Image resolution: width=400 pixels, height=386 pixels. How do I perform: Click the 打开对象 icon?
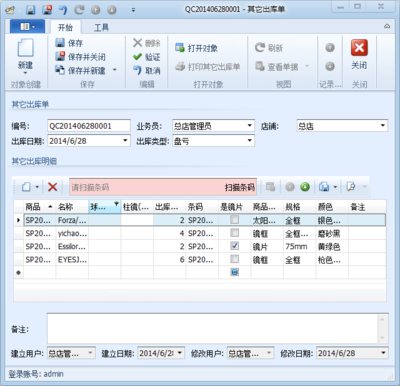tap(180, 48)
